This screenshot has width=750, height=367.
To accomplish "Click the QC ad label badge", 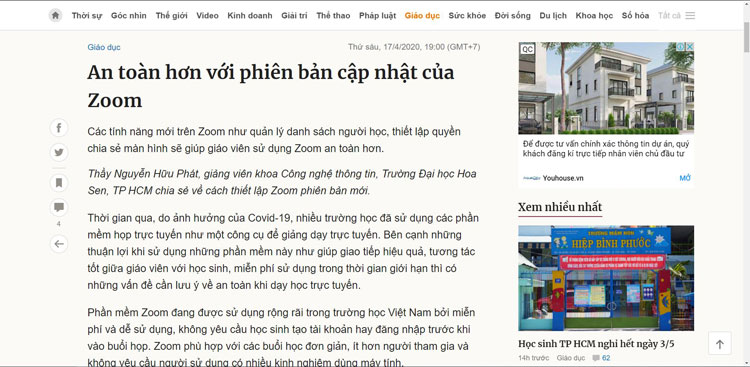I will pos(527,49).
